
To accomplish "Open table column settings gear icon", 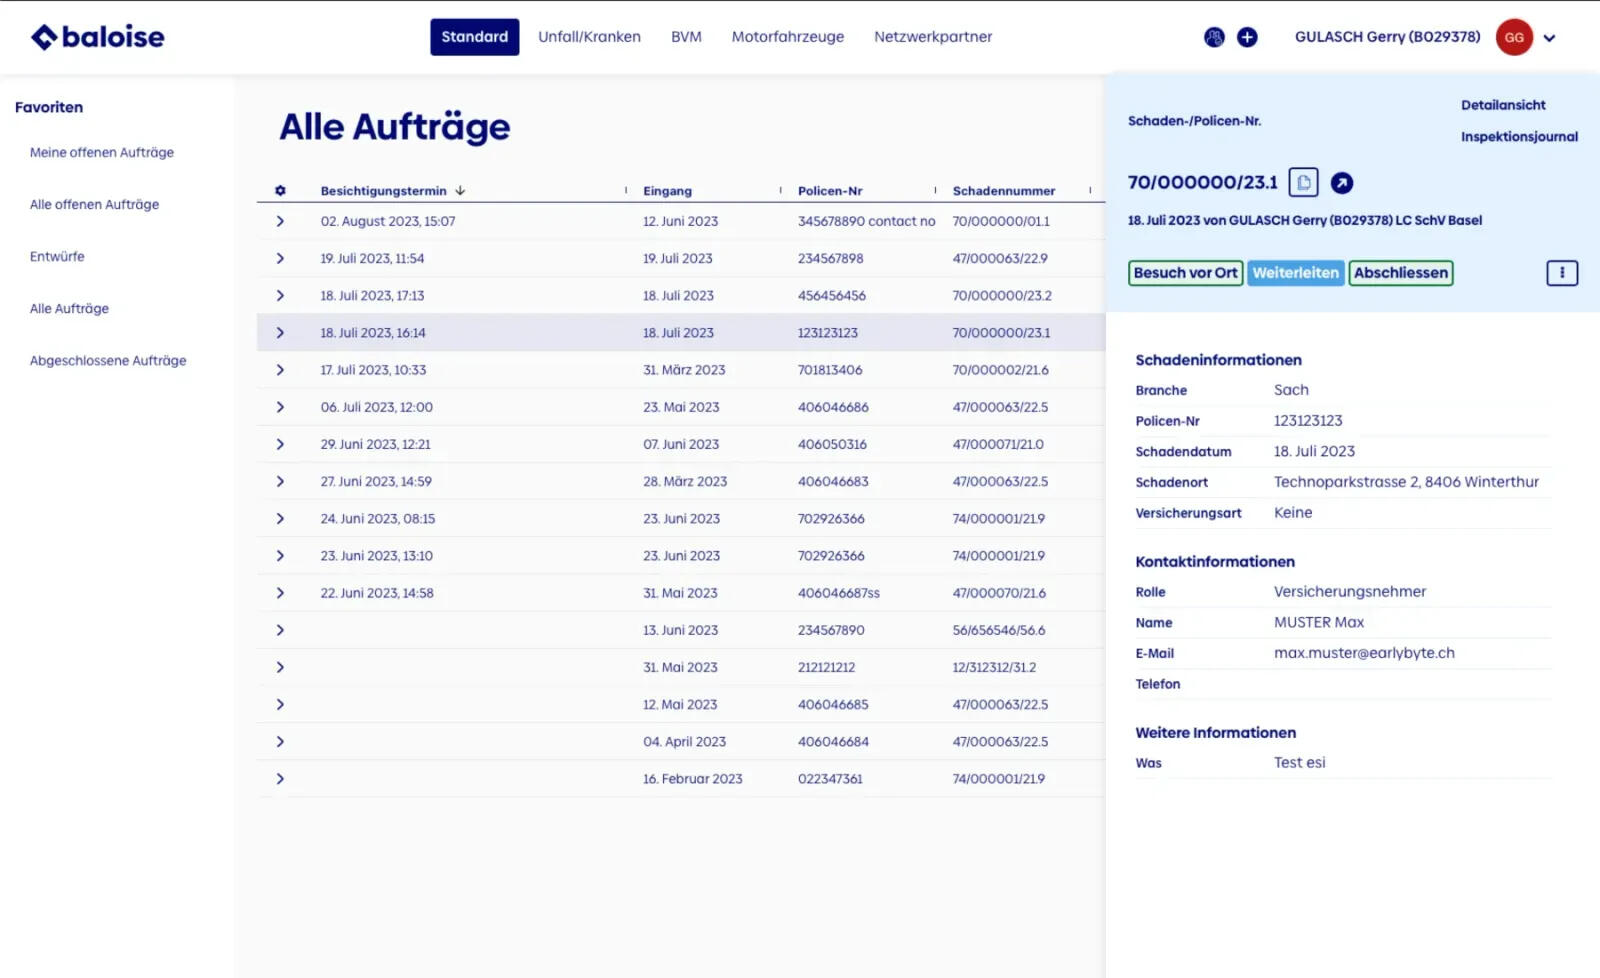I will pyautogui.click(x=280, y=191).
